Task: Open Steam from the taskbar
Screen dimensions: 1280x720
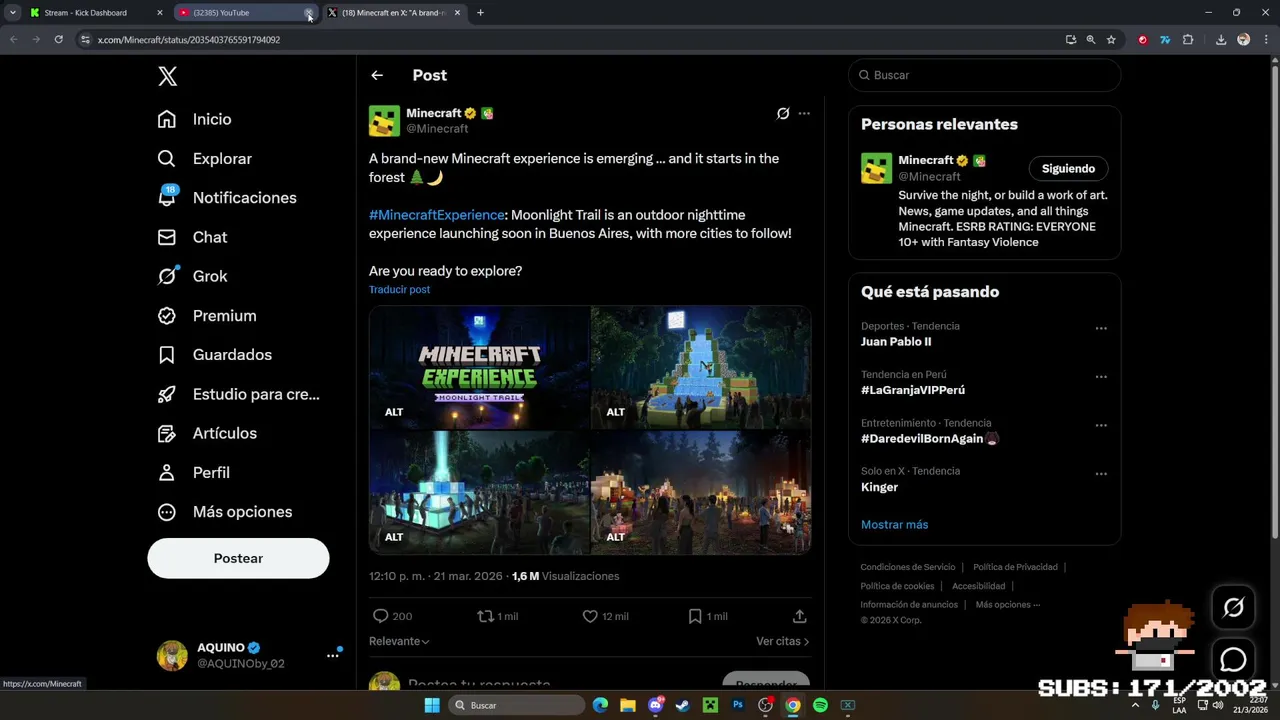Action: tap(683, 705)
